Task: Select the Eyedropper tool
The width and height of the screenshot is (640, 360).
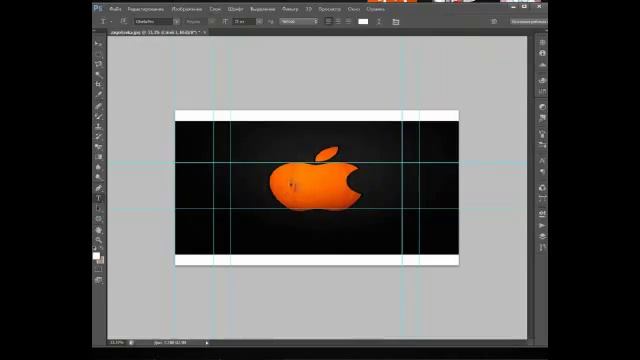Action: [x=98, y=94]
